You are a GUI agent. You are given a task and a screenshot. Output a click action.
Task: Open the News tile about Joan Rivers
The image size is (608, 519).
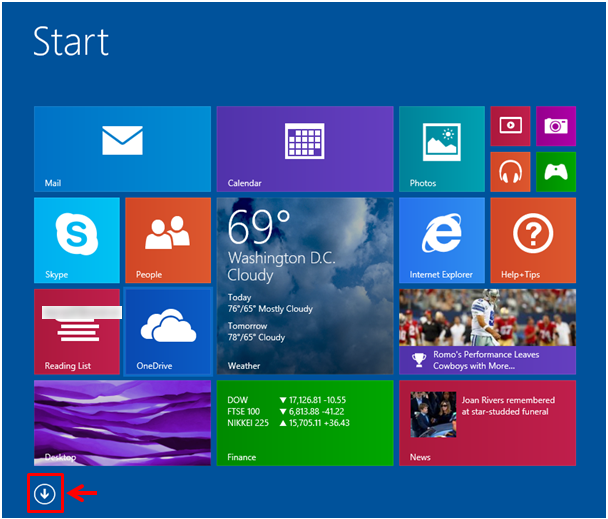pos(487,423)
